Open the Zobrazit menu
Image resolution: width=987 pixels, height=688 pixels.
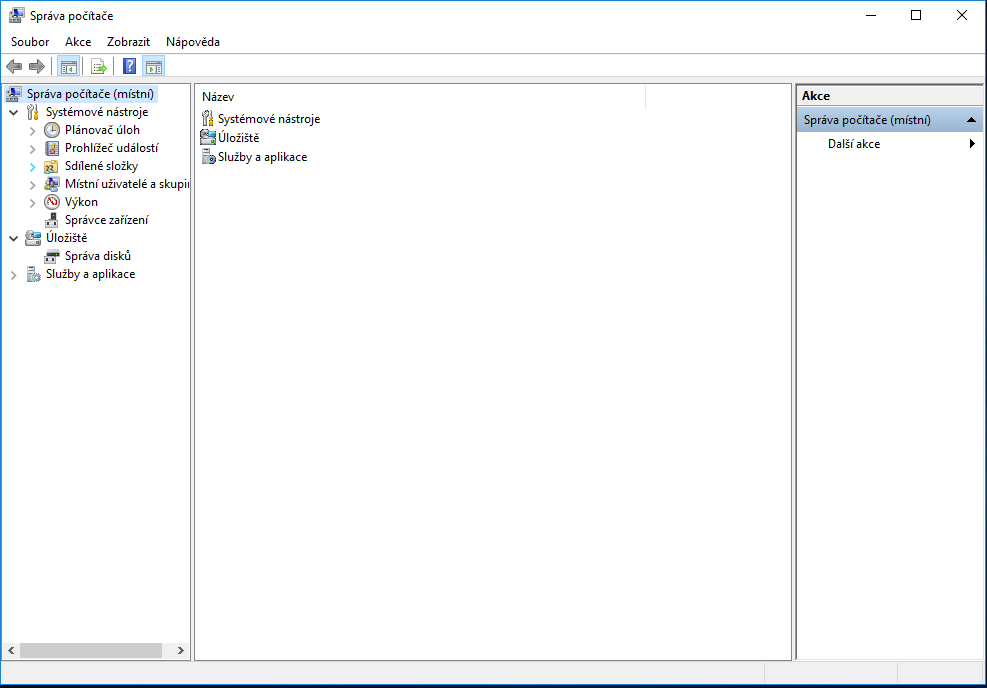[128, 42]
